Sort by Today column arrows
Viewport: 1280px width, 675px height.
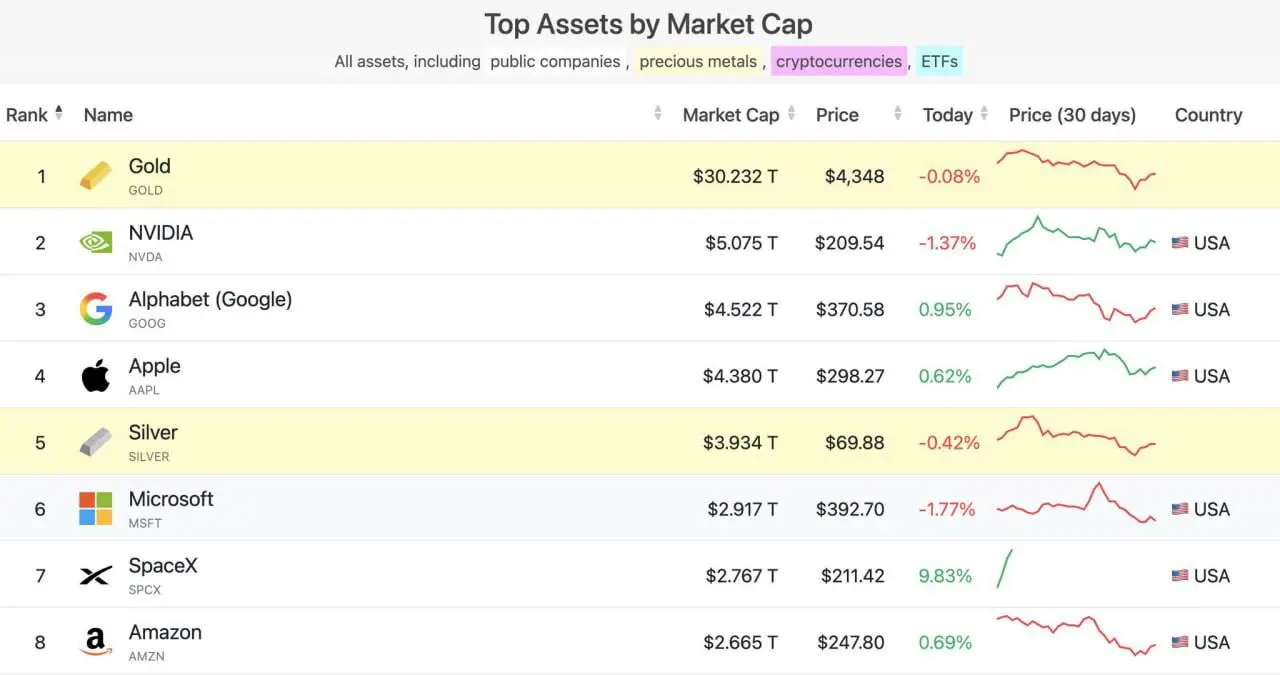[984, 114]
